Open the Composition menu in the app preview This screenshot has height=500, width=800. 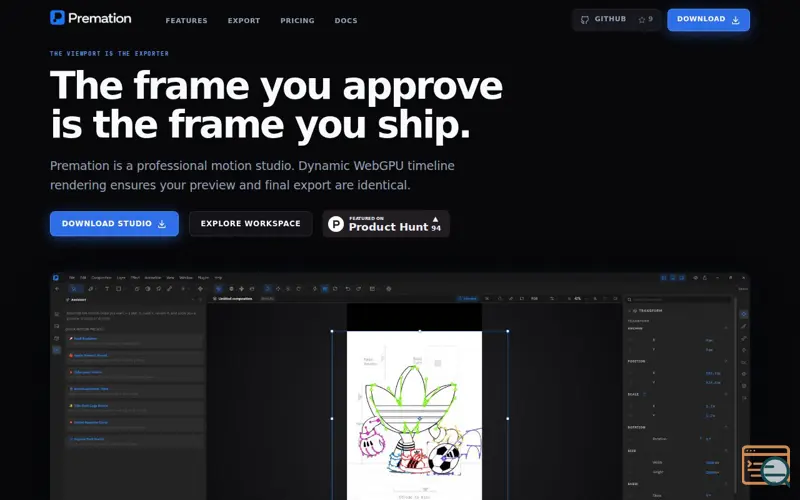tap(101, 278)
